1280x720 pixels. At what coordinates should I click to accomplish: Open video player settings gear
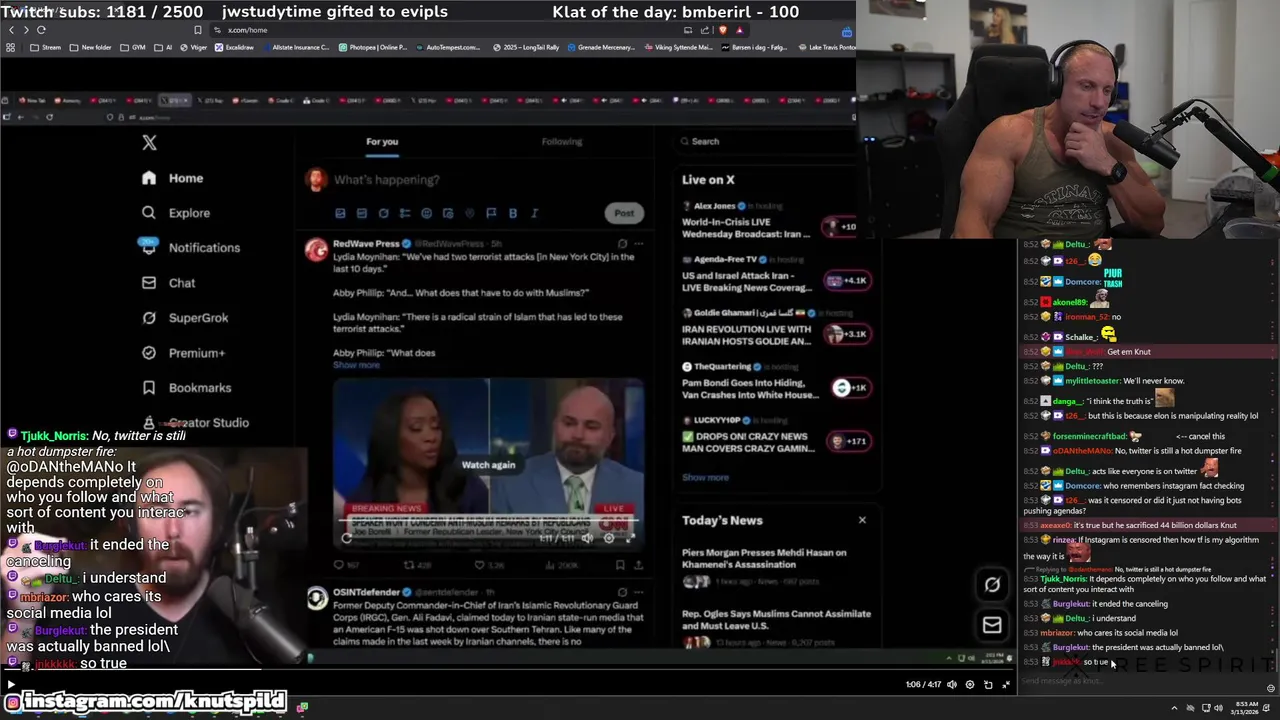(969, 685)
